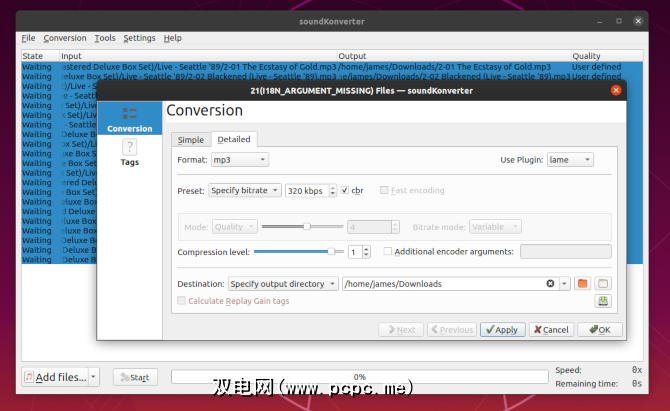Toggle Calculate Replay Gain tags checkbox
The height and width of the screenshot is (411, 670).
(x=182, y=301)
